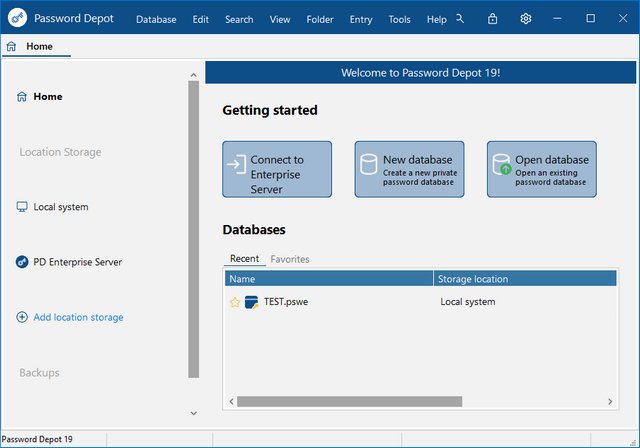Click the horizontal scrollbar under database list
Viewport: 640px width, 448px height.
[x=349, y=401]
